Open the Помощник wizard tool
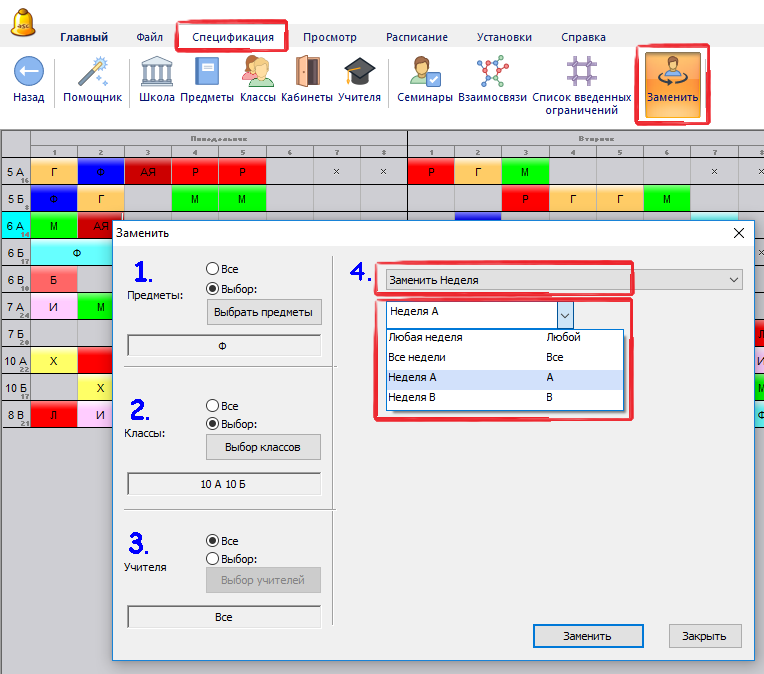Viewport: 764px width, 674px height. tap(92, 72)
